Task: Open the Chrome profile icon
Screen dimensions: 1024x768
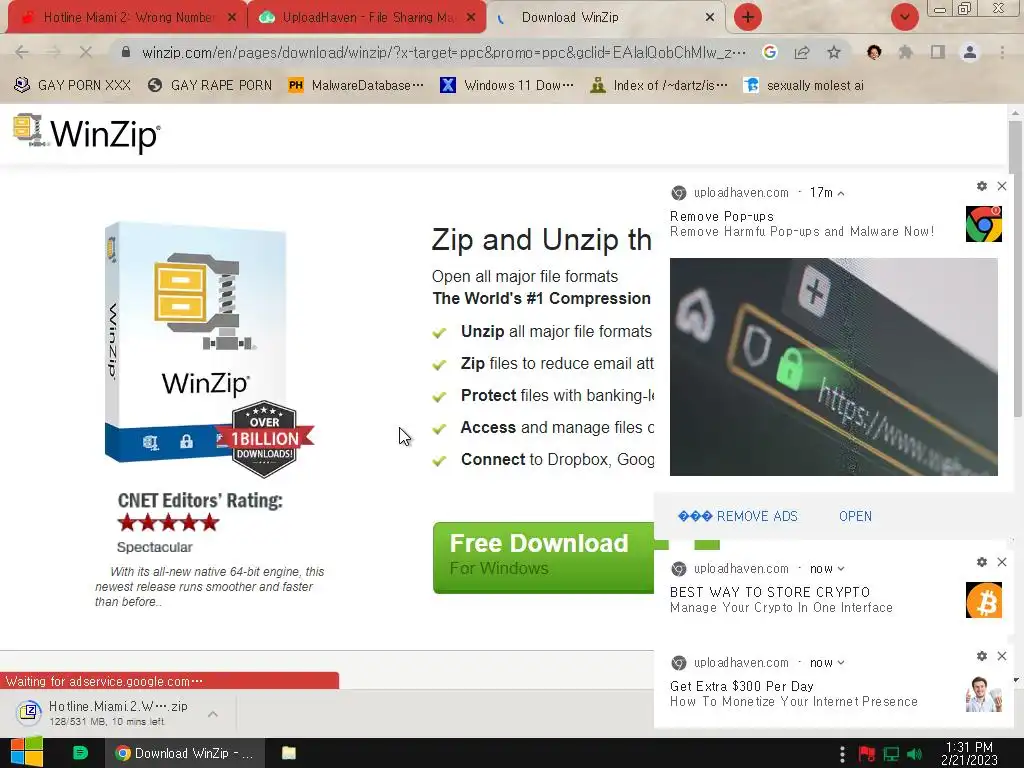Action: pyautogui.click(x=970, y=52)
